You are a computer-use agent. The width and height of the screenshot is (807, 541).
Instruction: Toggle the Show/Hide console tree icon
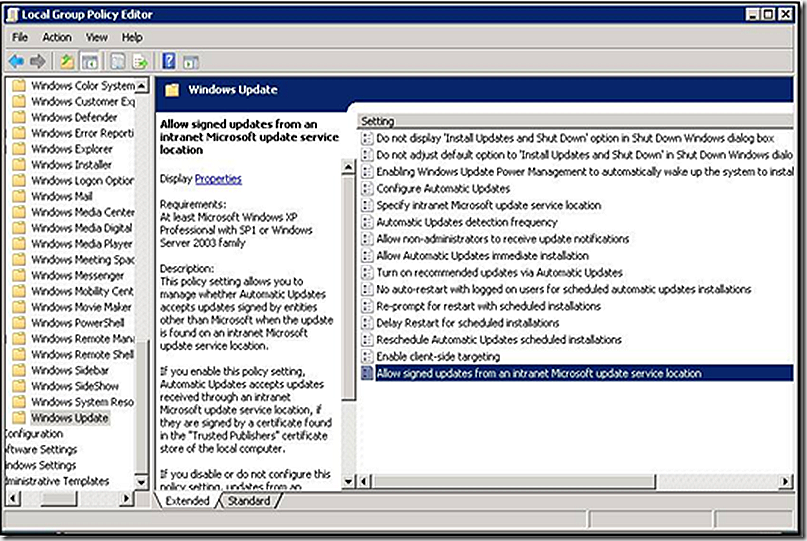(90, 62)
